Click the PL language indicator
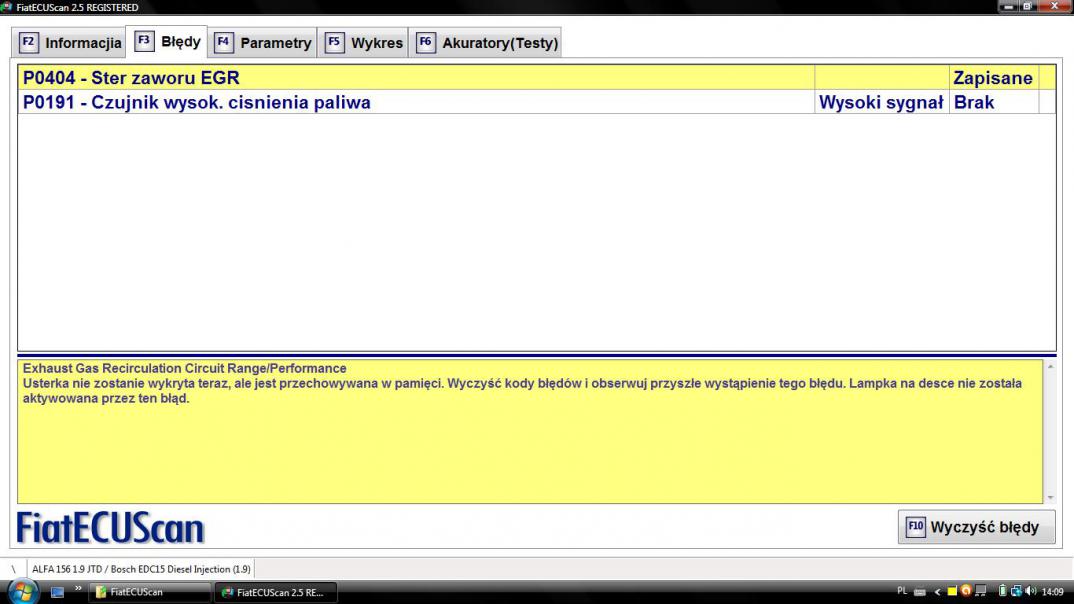 (902, 591)
